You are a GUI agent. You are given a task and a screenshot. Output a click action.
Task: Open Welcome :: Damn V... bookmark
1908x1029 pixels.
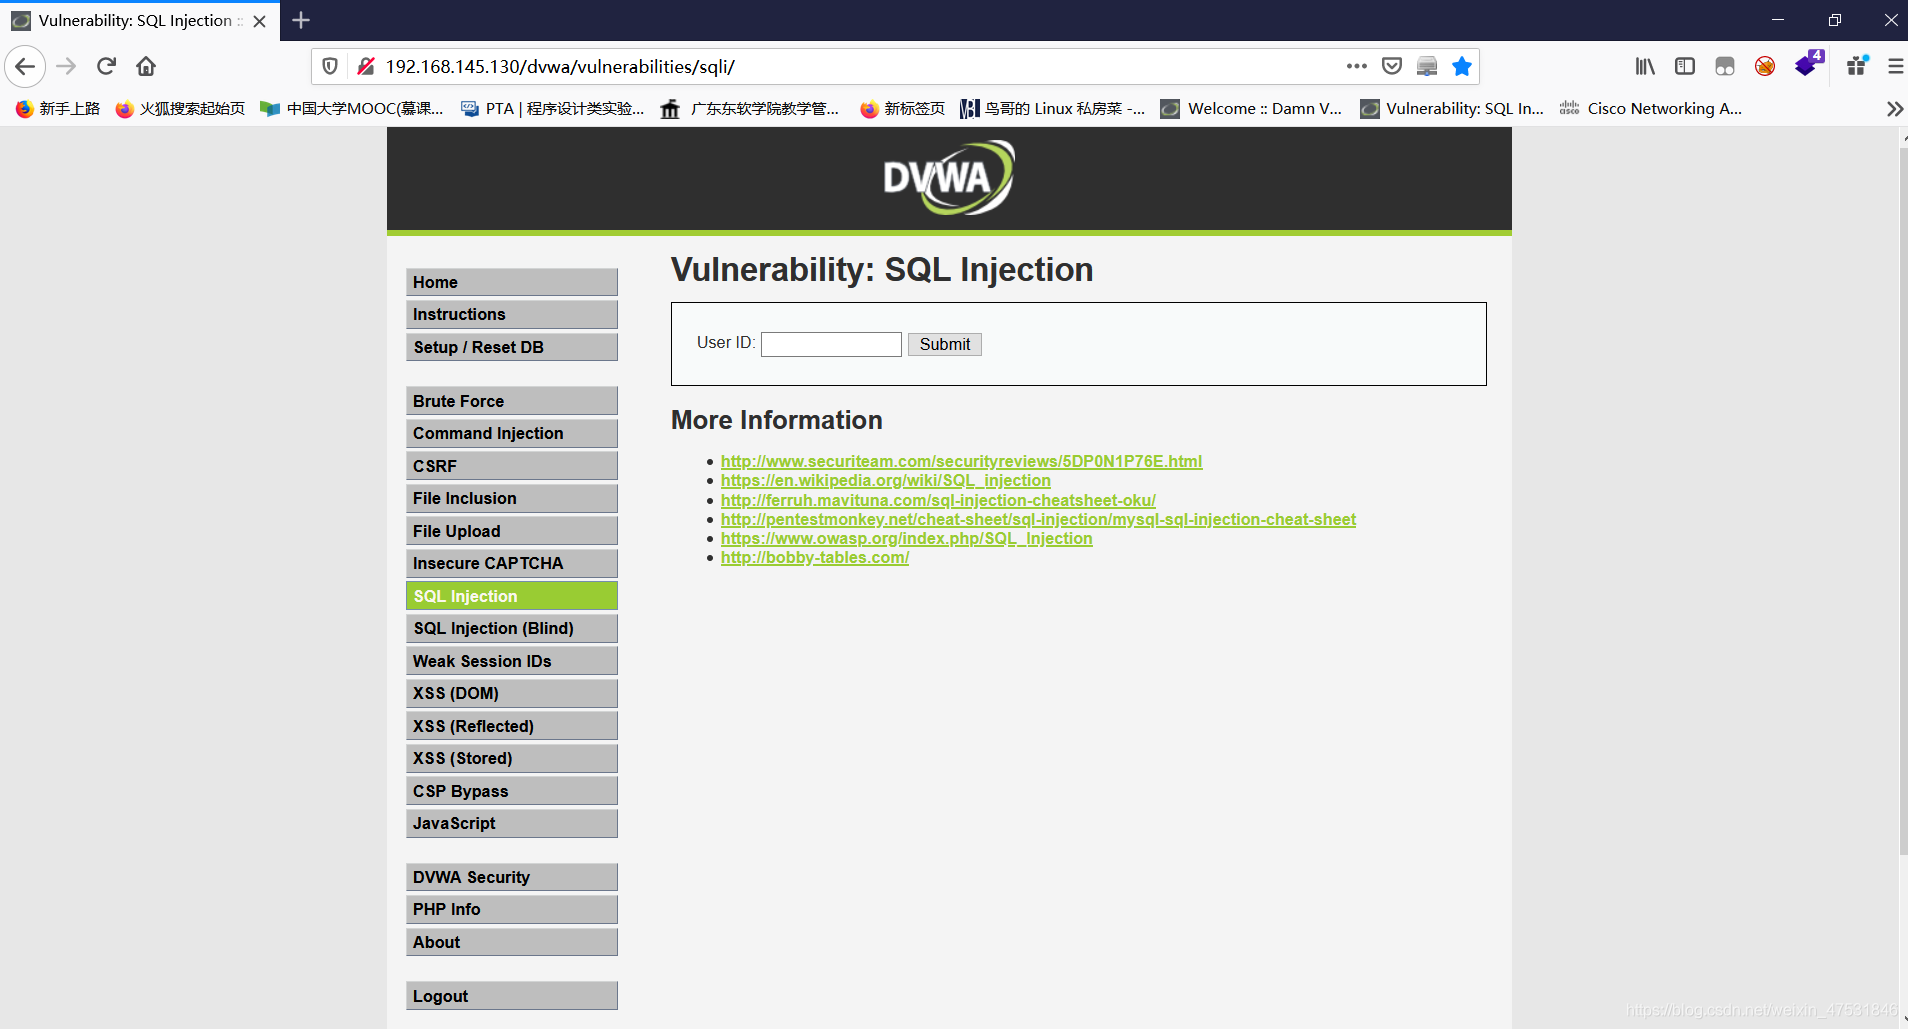pyautogui.click(x=1251, y=109)
